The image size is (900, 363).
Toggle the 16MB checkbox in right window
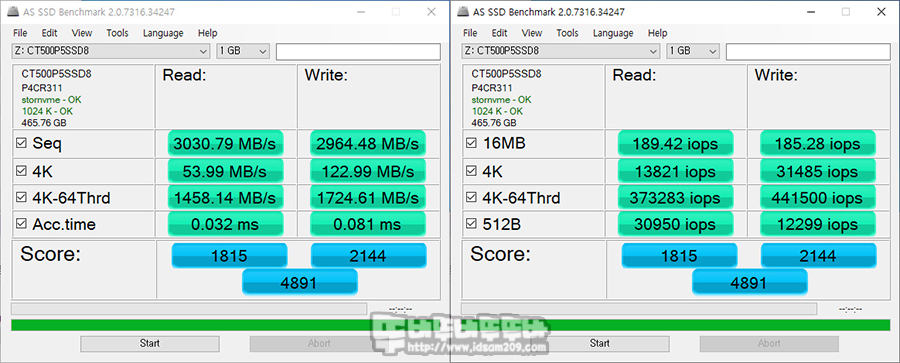coord(471,144)
